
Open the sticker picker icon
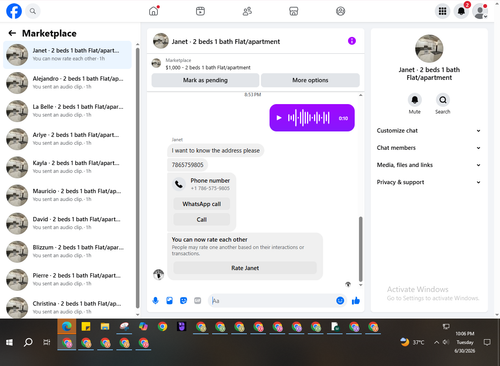[x=183, y=301]
